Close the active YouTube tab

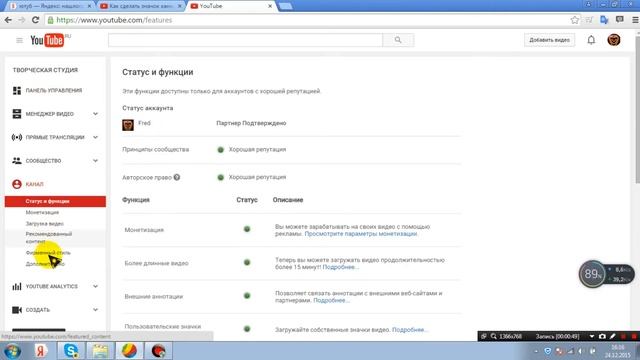[270, 6]
